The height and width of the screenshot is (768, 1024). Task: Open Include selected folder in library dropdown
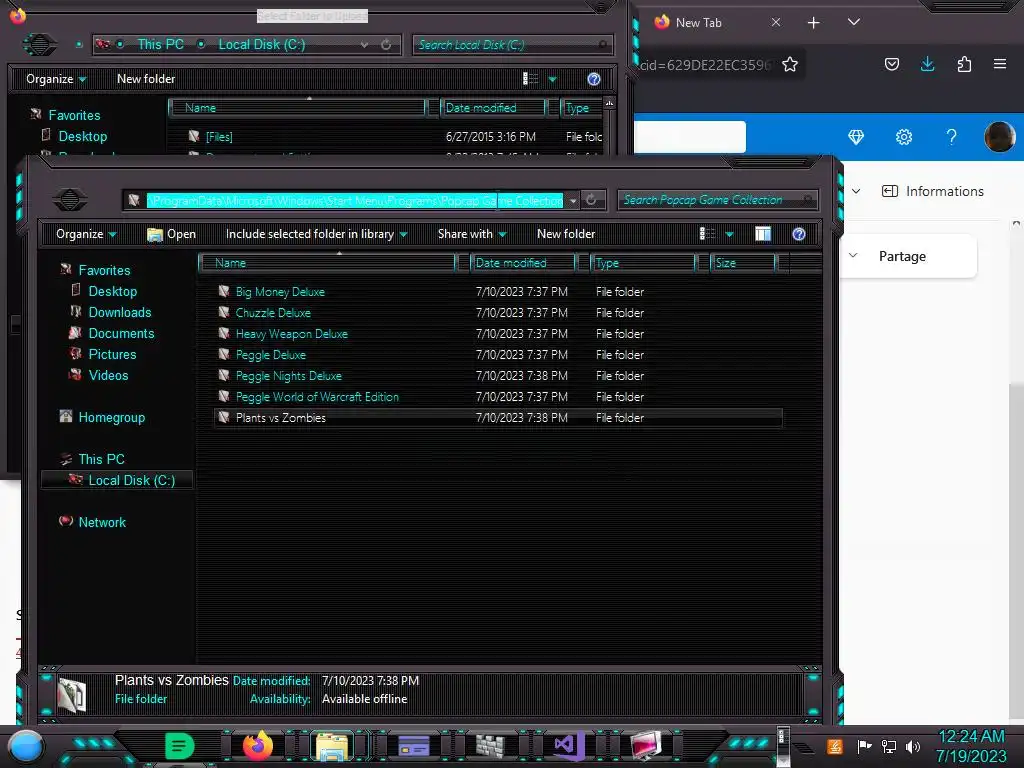(x=316, y=234)
